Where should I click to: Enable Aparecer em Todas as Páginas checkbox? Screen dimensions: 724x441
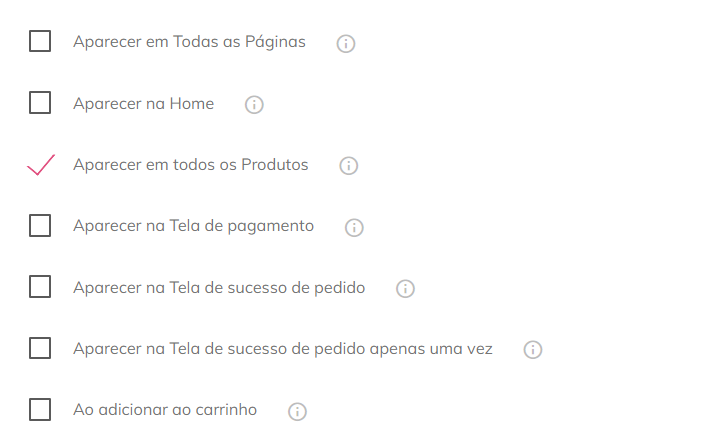click(x=40, y=41)
